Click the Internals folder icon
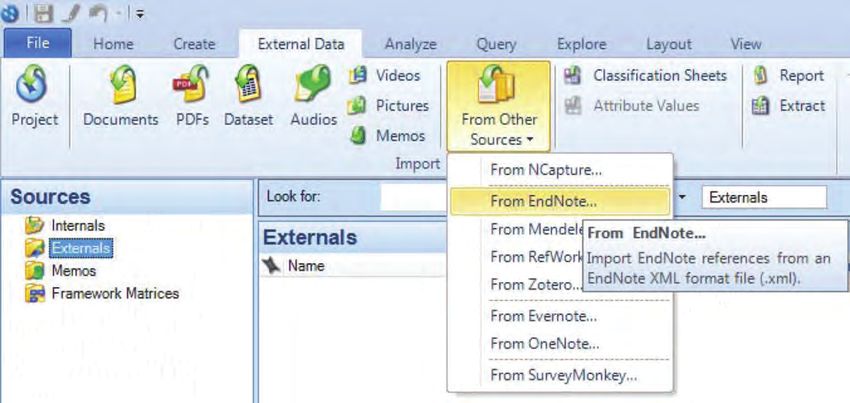 point(35,225)
